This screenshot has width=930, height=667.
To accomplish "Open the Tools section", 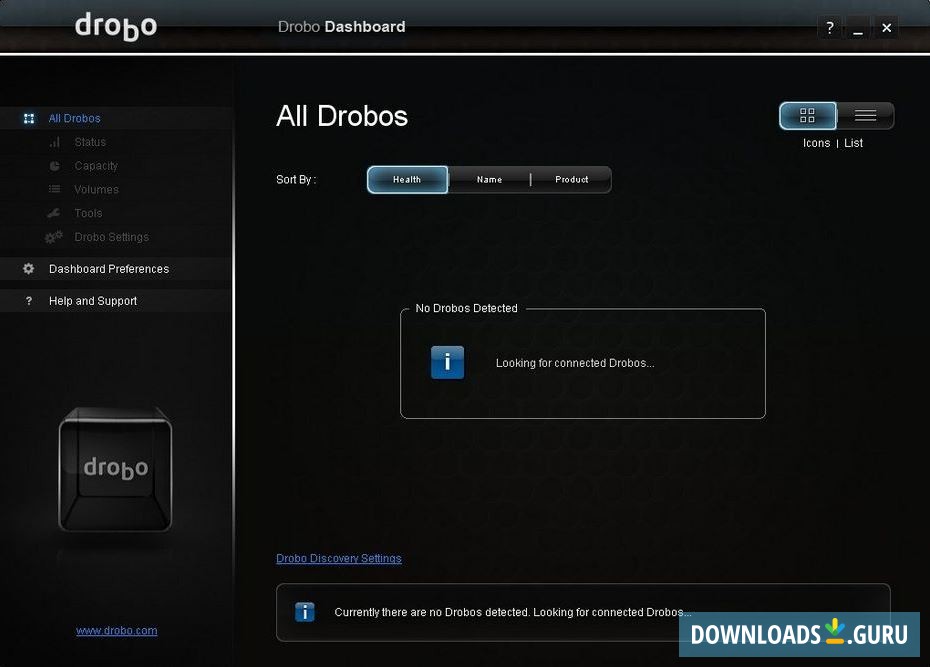I will [88, 213].
